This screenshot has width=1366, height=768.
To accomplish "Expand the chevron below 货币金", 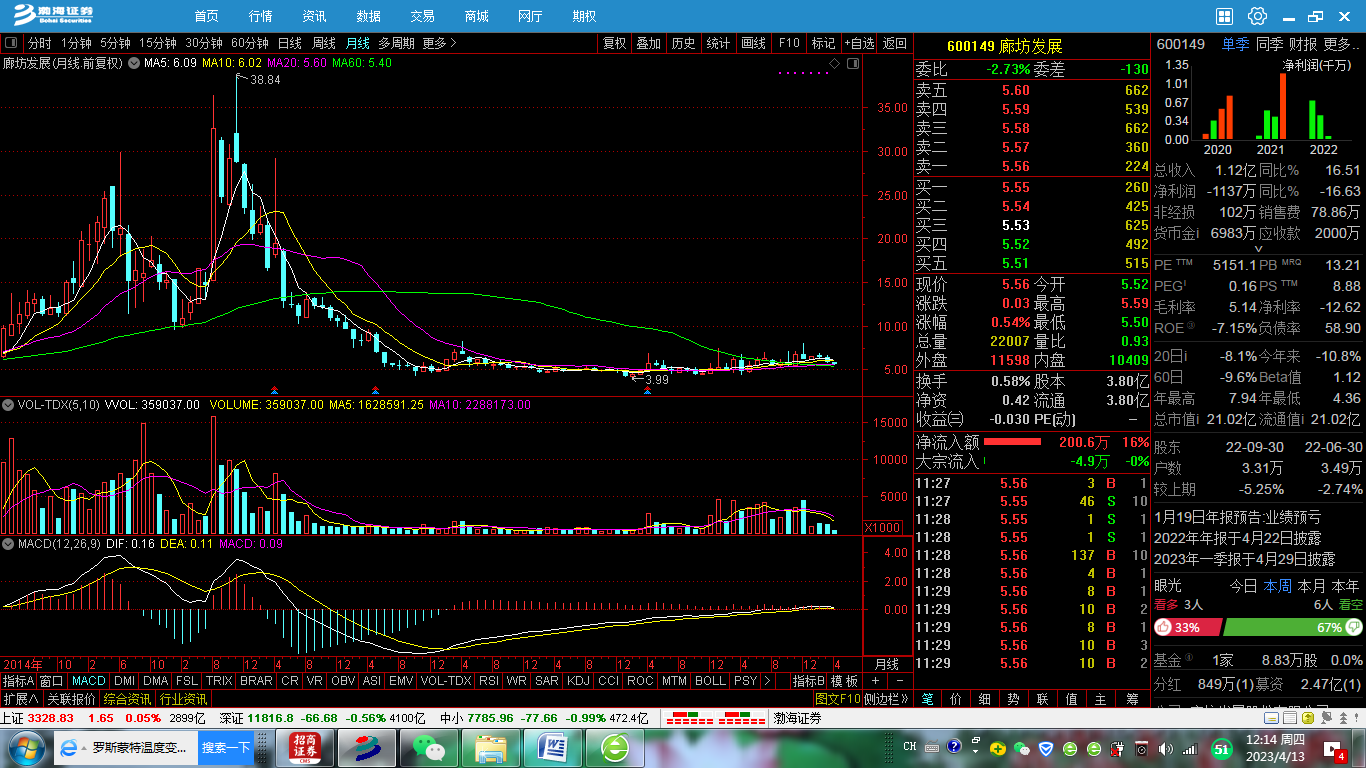I will tap(1258, 249).
